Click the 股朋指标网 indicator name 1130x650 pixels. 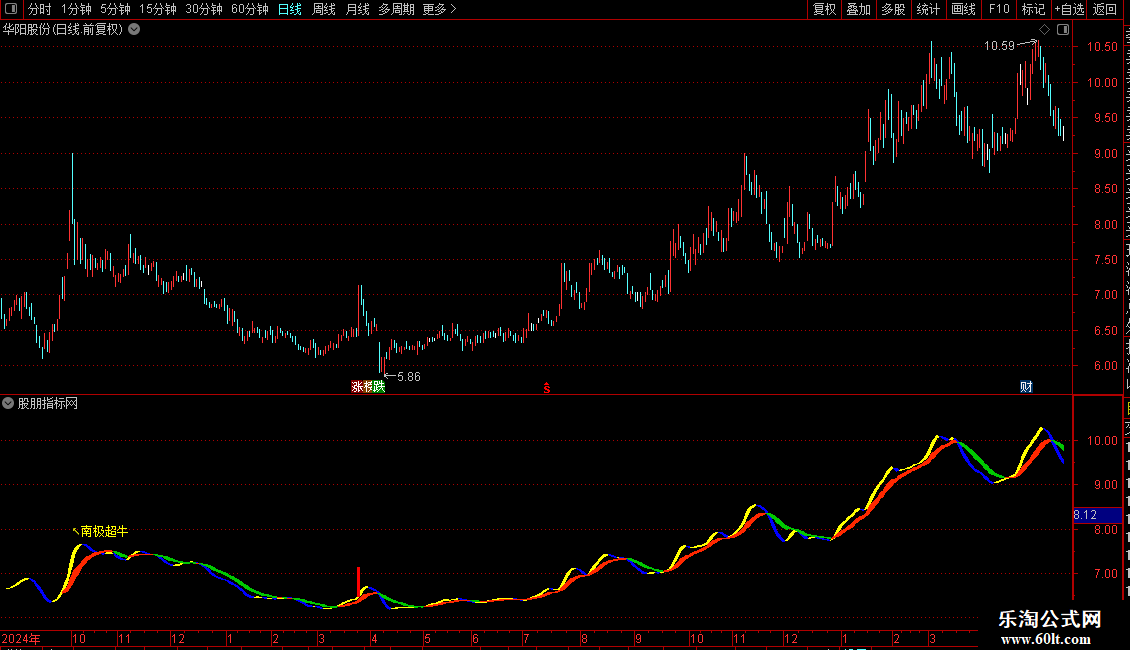click(48, 404)
